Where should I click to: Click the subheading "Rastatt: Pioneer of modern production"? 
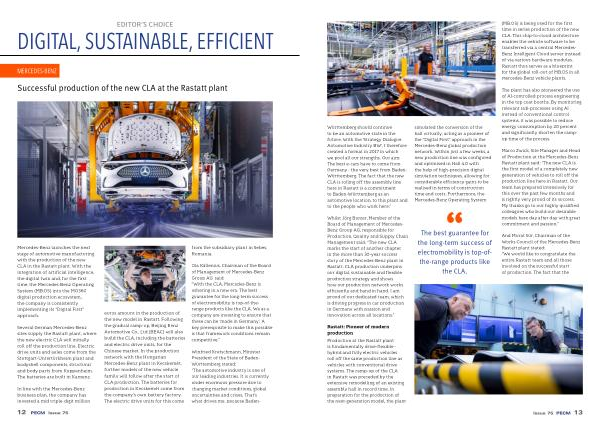358,329
